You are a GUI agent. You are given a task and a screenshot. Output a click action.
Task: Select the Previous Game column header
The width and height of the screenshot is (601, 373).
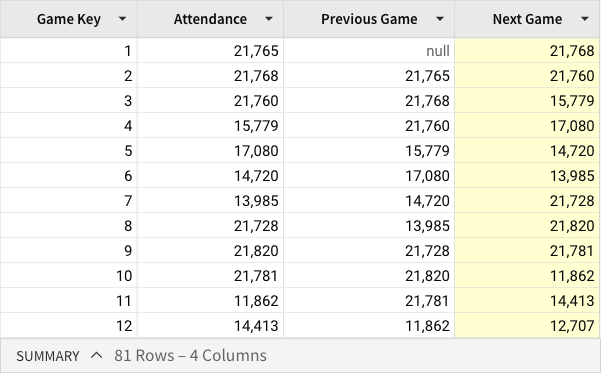[x=369, y=19]
